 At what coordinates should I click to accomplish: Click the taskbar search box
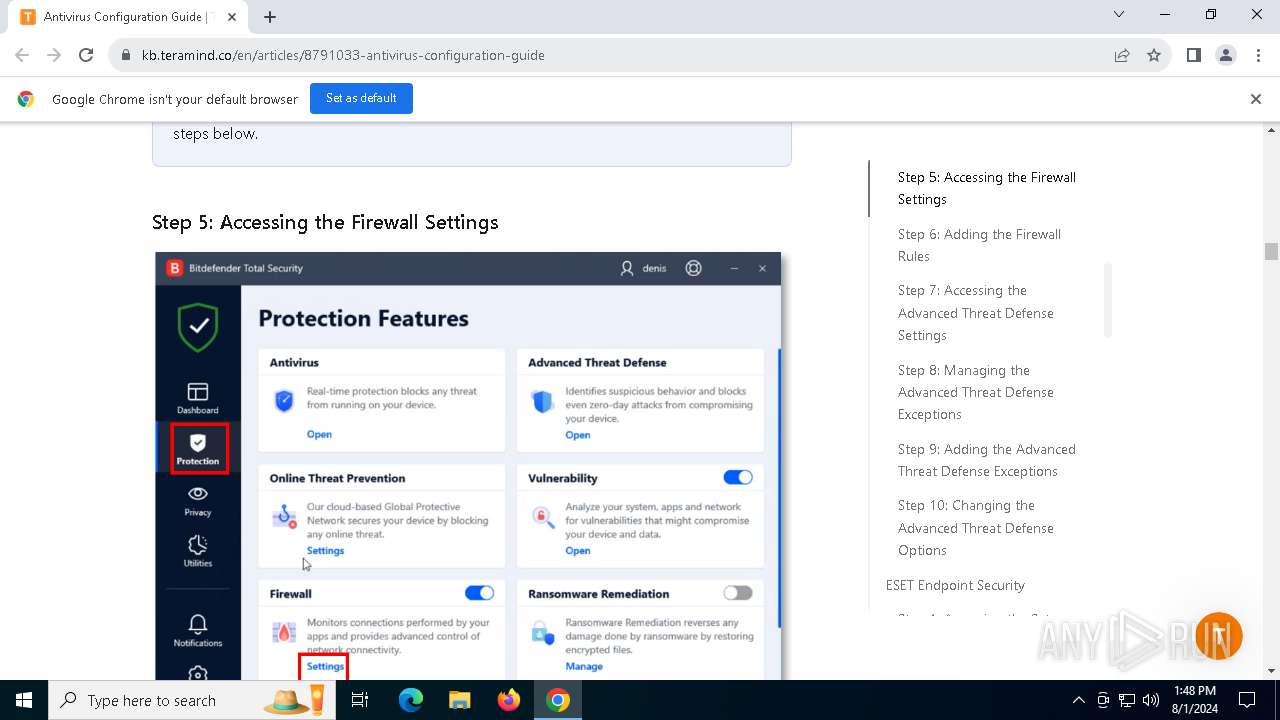pyautogui.click(x=190, y=700)
